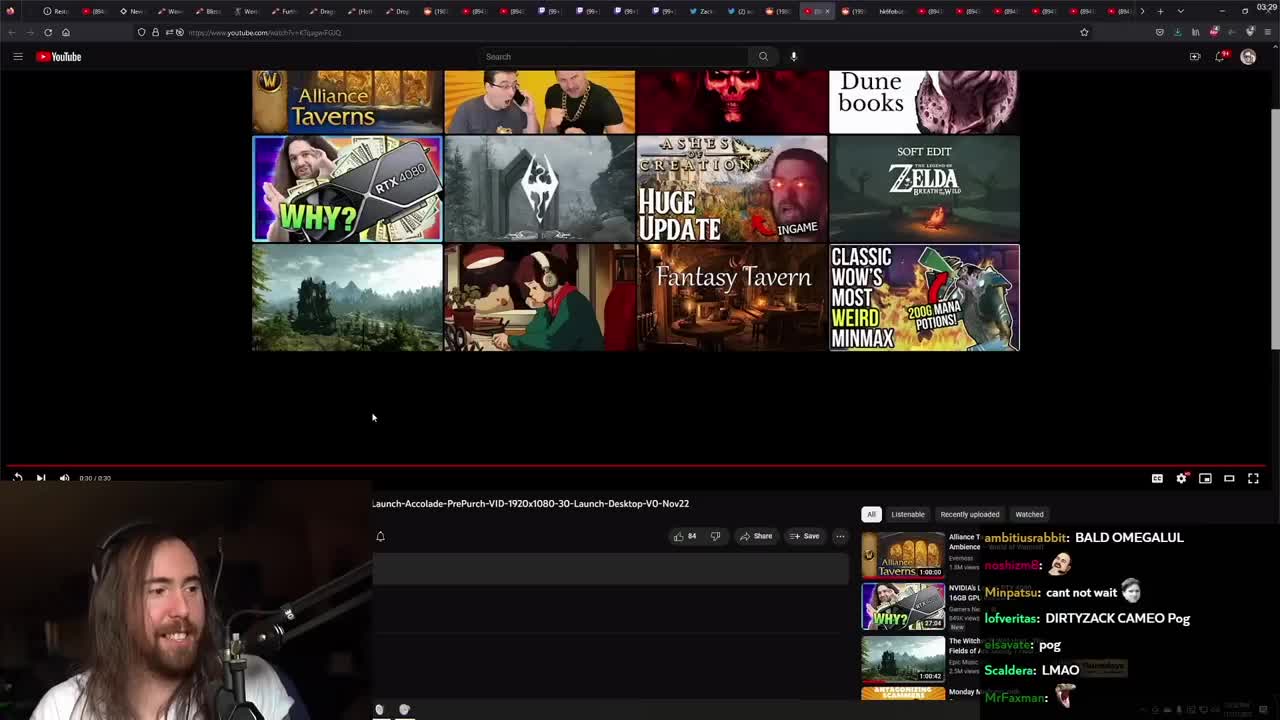Screen dimensions: 1280x720
Task: Open the mountain castle landscape video
Action: point(347,298)
